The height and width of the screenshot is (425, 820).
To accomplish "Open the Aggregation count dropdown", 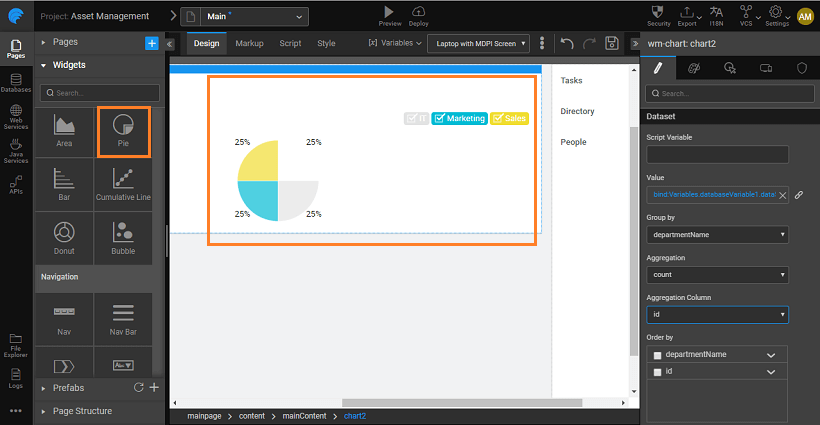I will coord(717,274).
